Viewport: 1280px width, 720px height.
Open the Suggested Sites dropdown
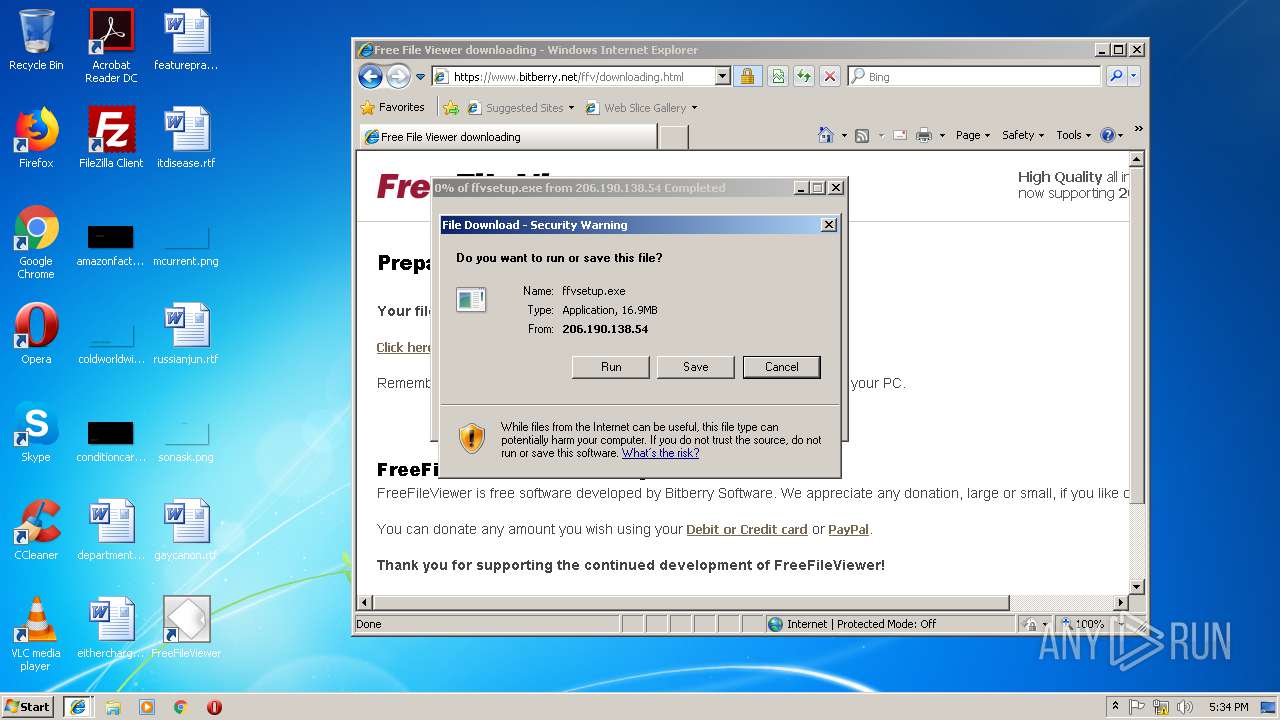[521, 108]
